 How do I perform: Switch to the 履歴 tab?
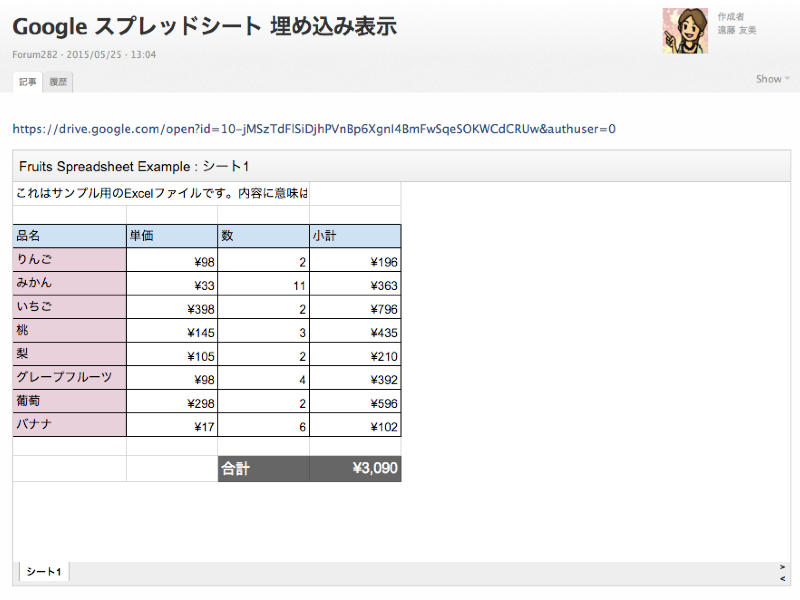point(58,82)
